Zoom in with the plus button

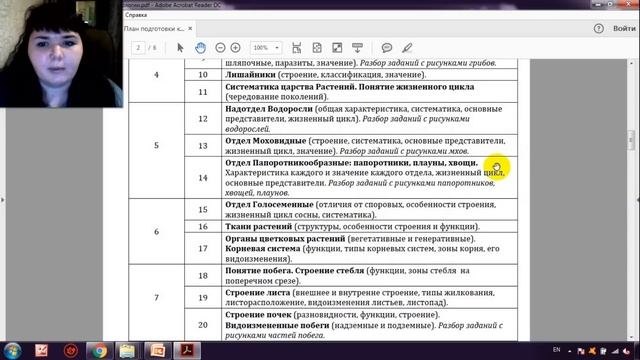pos(236,48)
